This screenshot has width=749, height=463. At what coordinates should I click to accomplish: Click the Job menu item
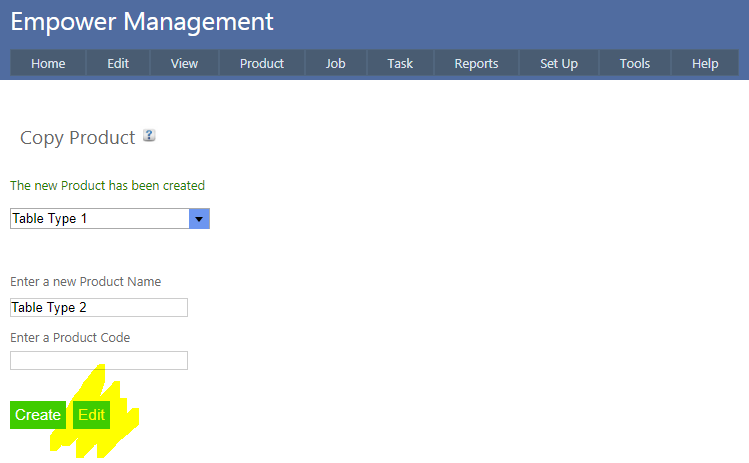pos(336,63)
